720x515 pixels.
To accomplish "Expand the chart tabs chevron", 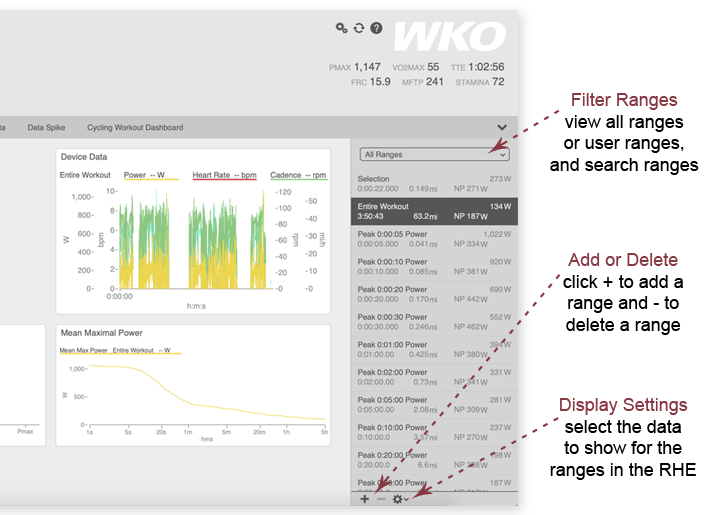I will pyautogui.click(x=502, y=127).
